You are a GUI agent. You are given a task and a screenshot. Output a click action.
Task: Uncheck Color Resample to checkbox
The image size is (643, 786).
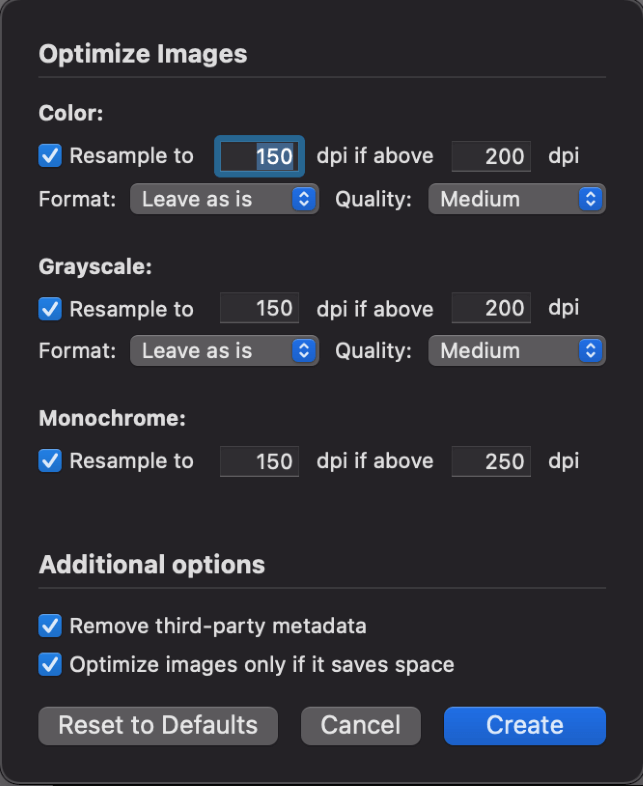point(50,156)
